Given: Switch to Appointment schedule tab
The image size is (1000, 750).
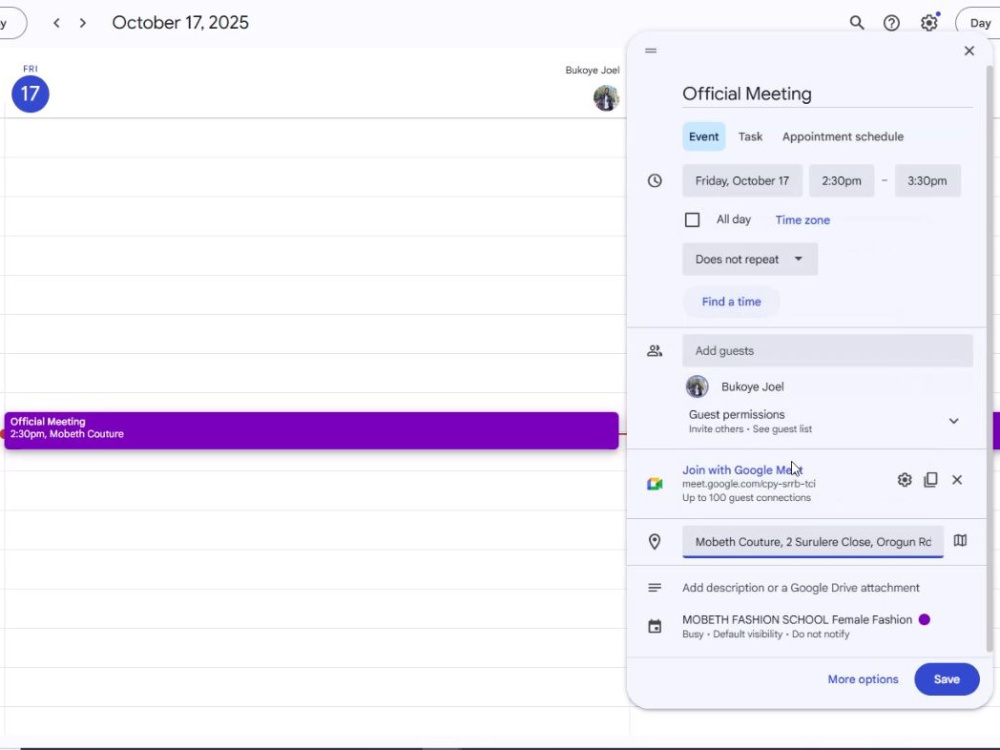Looking at the screenshot, I should (842, 136).
